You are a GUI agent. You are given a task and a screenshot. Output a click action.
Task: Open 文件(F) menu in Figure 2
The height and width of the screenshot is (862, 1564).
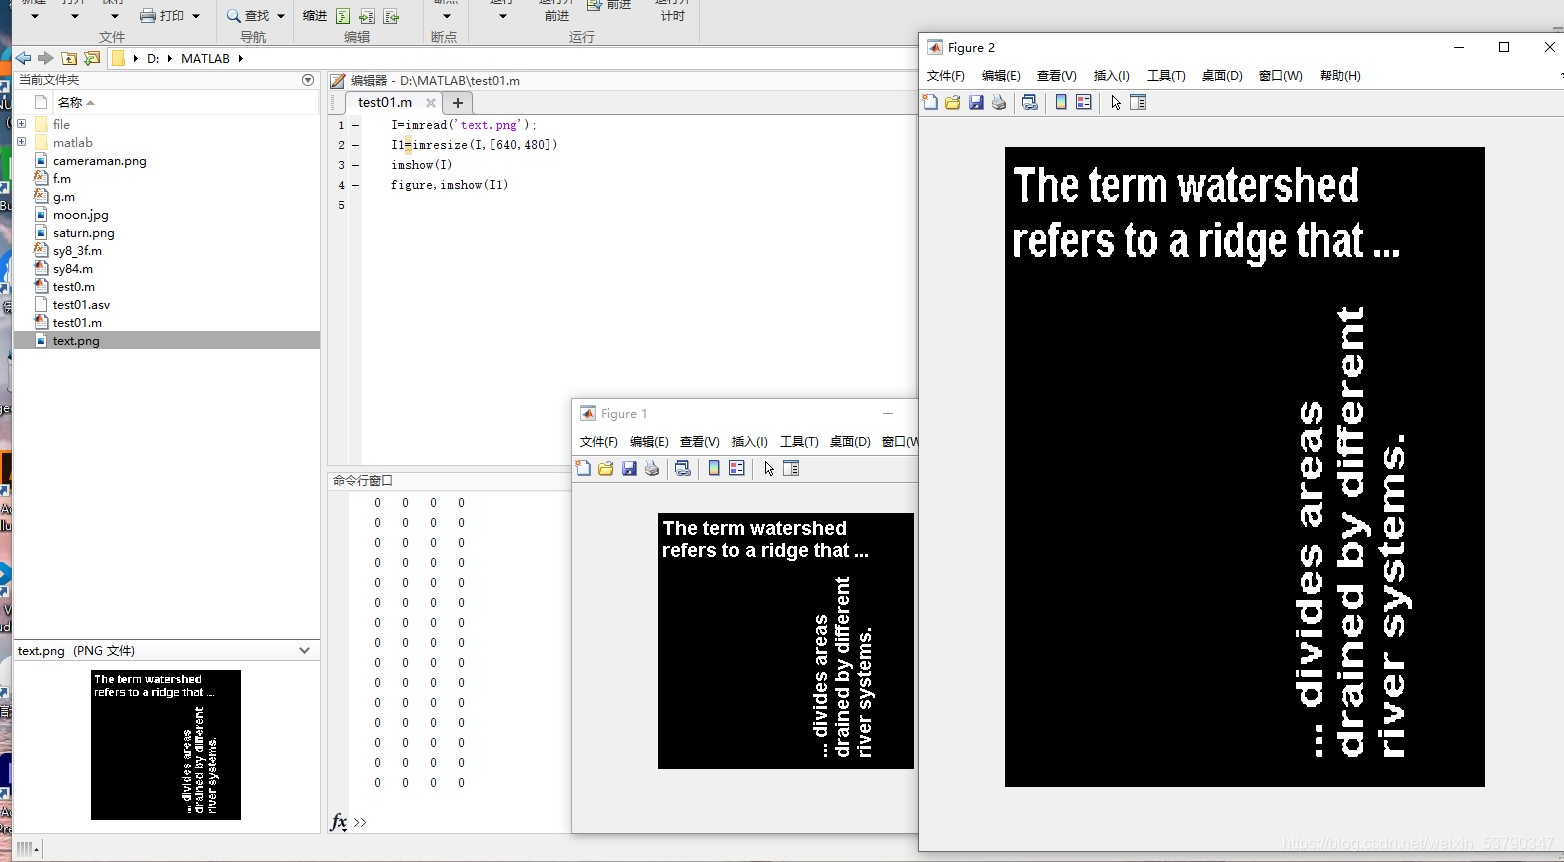[946, 76]
